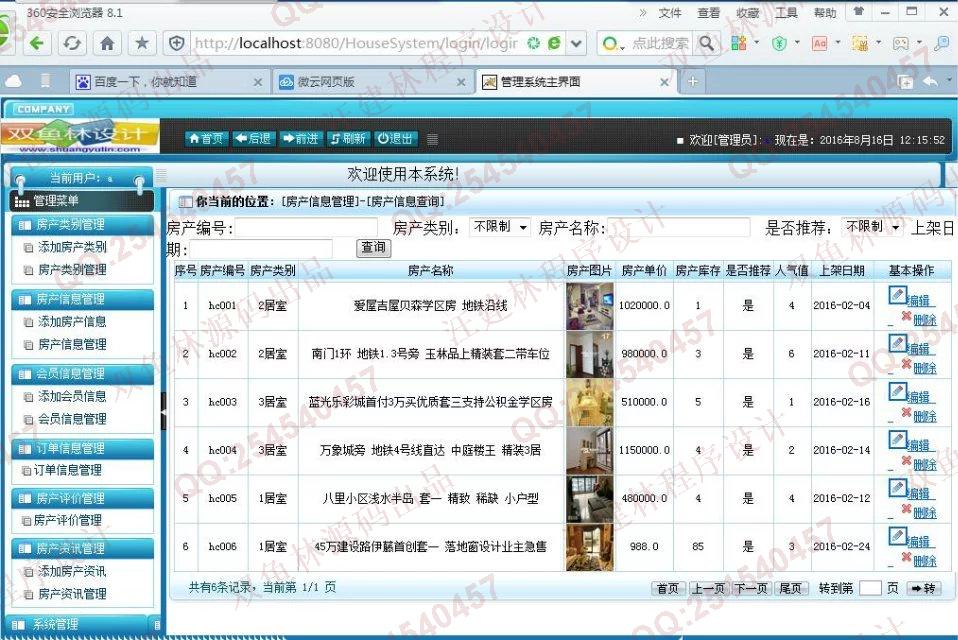Select the 管理系统主界面 tab
This screenshot has width=958, height=640.
pos(574,82)
